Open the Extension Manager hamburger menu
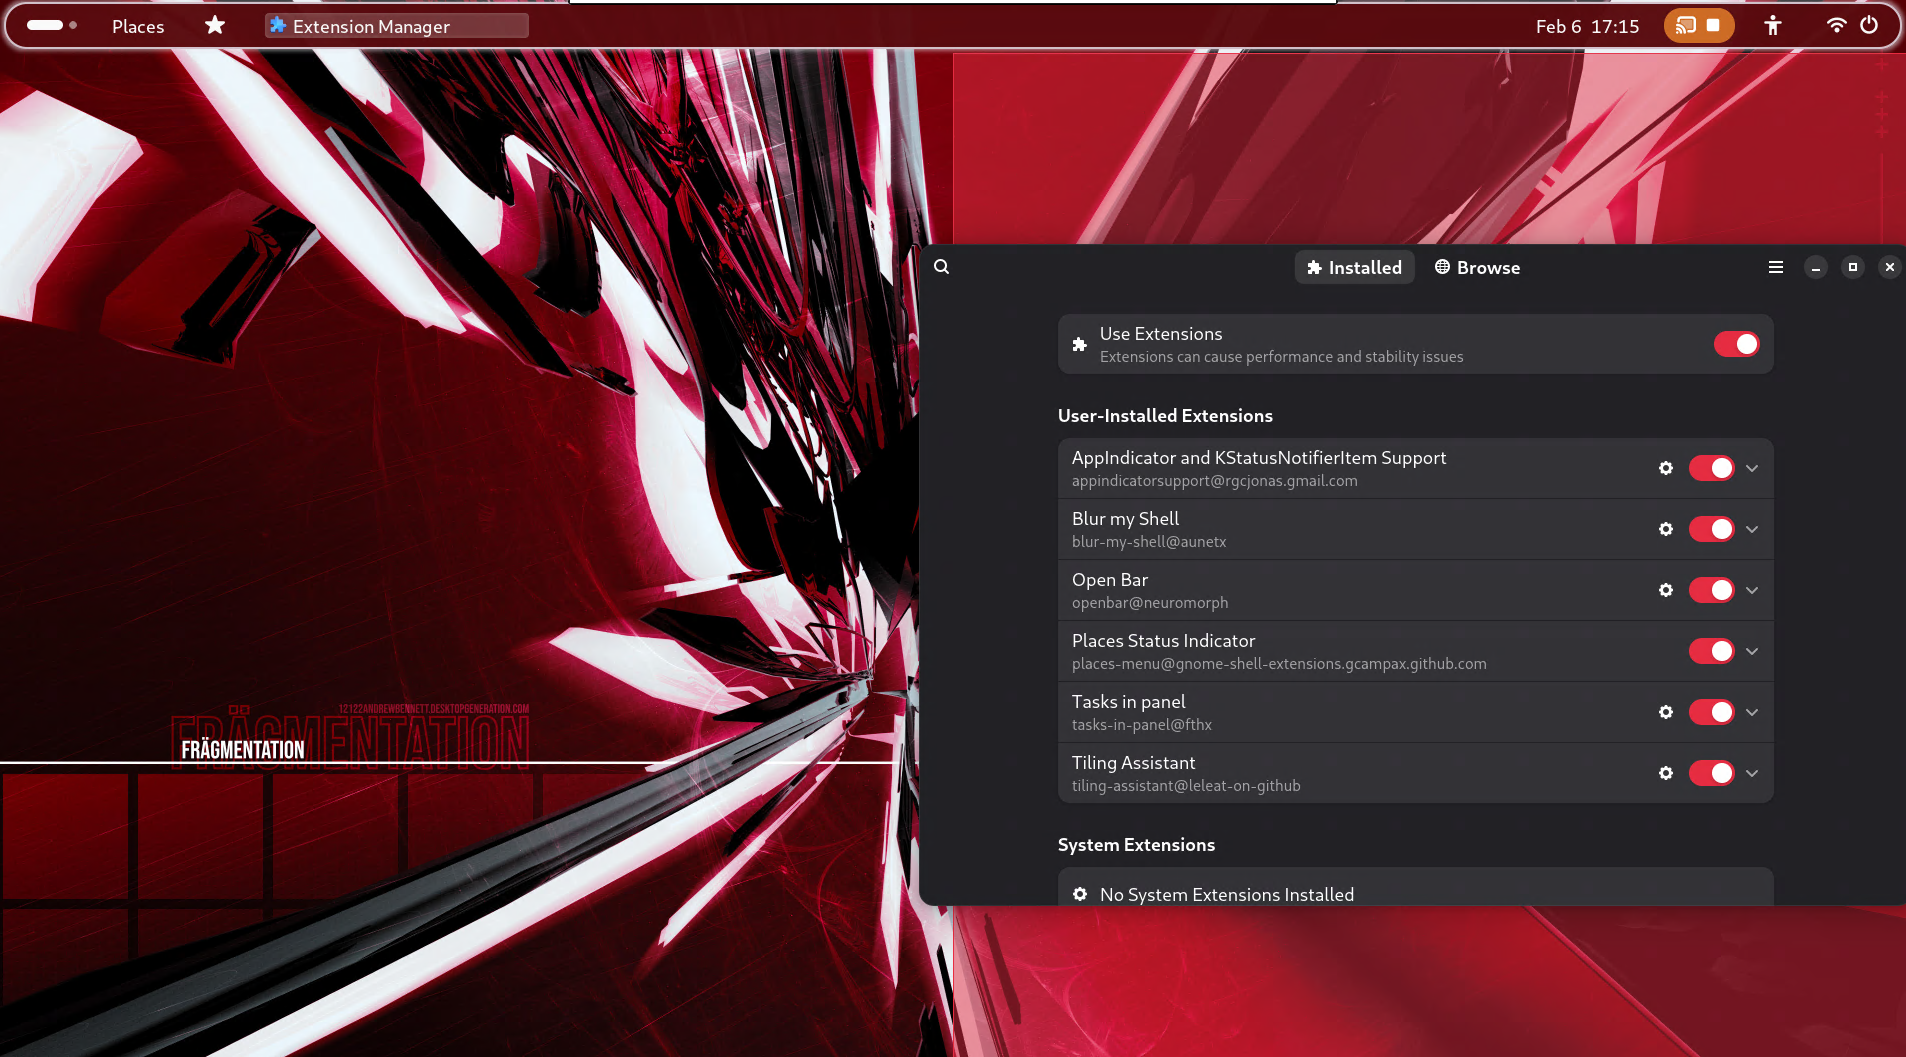Screen dimensions: 1906x1057 [x=1776, y=267]
